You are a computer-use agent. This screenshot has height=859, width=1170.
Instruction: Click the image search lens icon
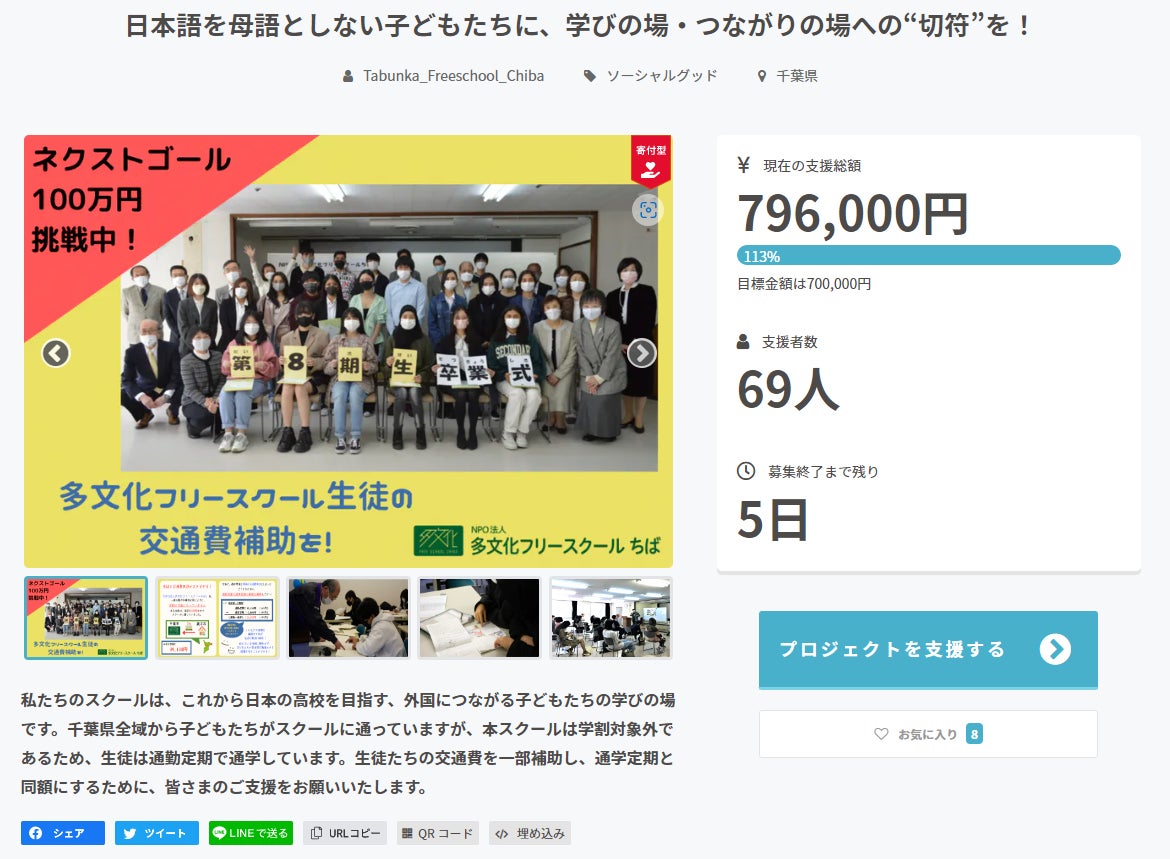(x=648, y=210)
